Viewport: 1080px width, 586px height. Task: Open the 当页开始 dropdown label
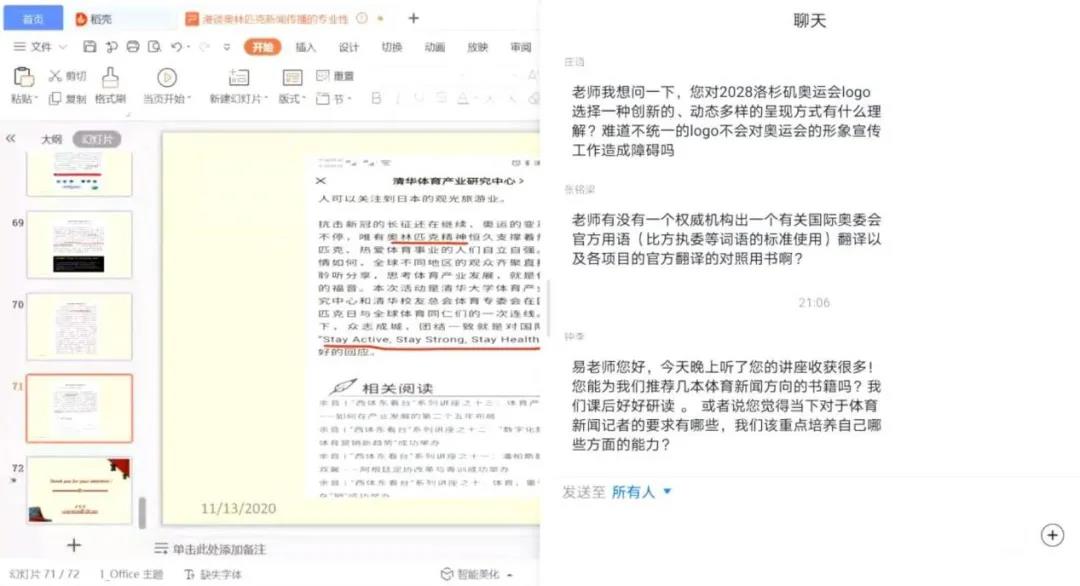[167, 98]
